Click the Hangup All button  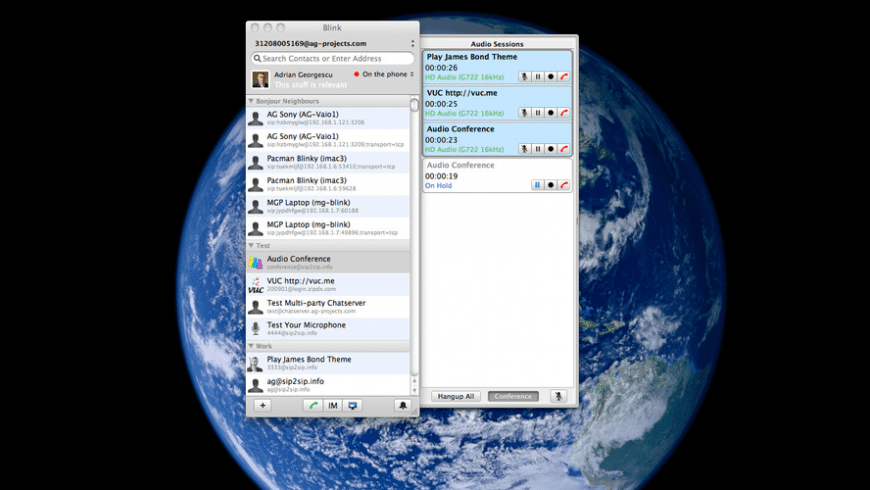pyautogui.click(x=456, y=396)
